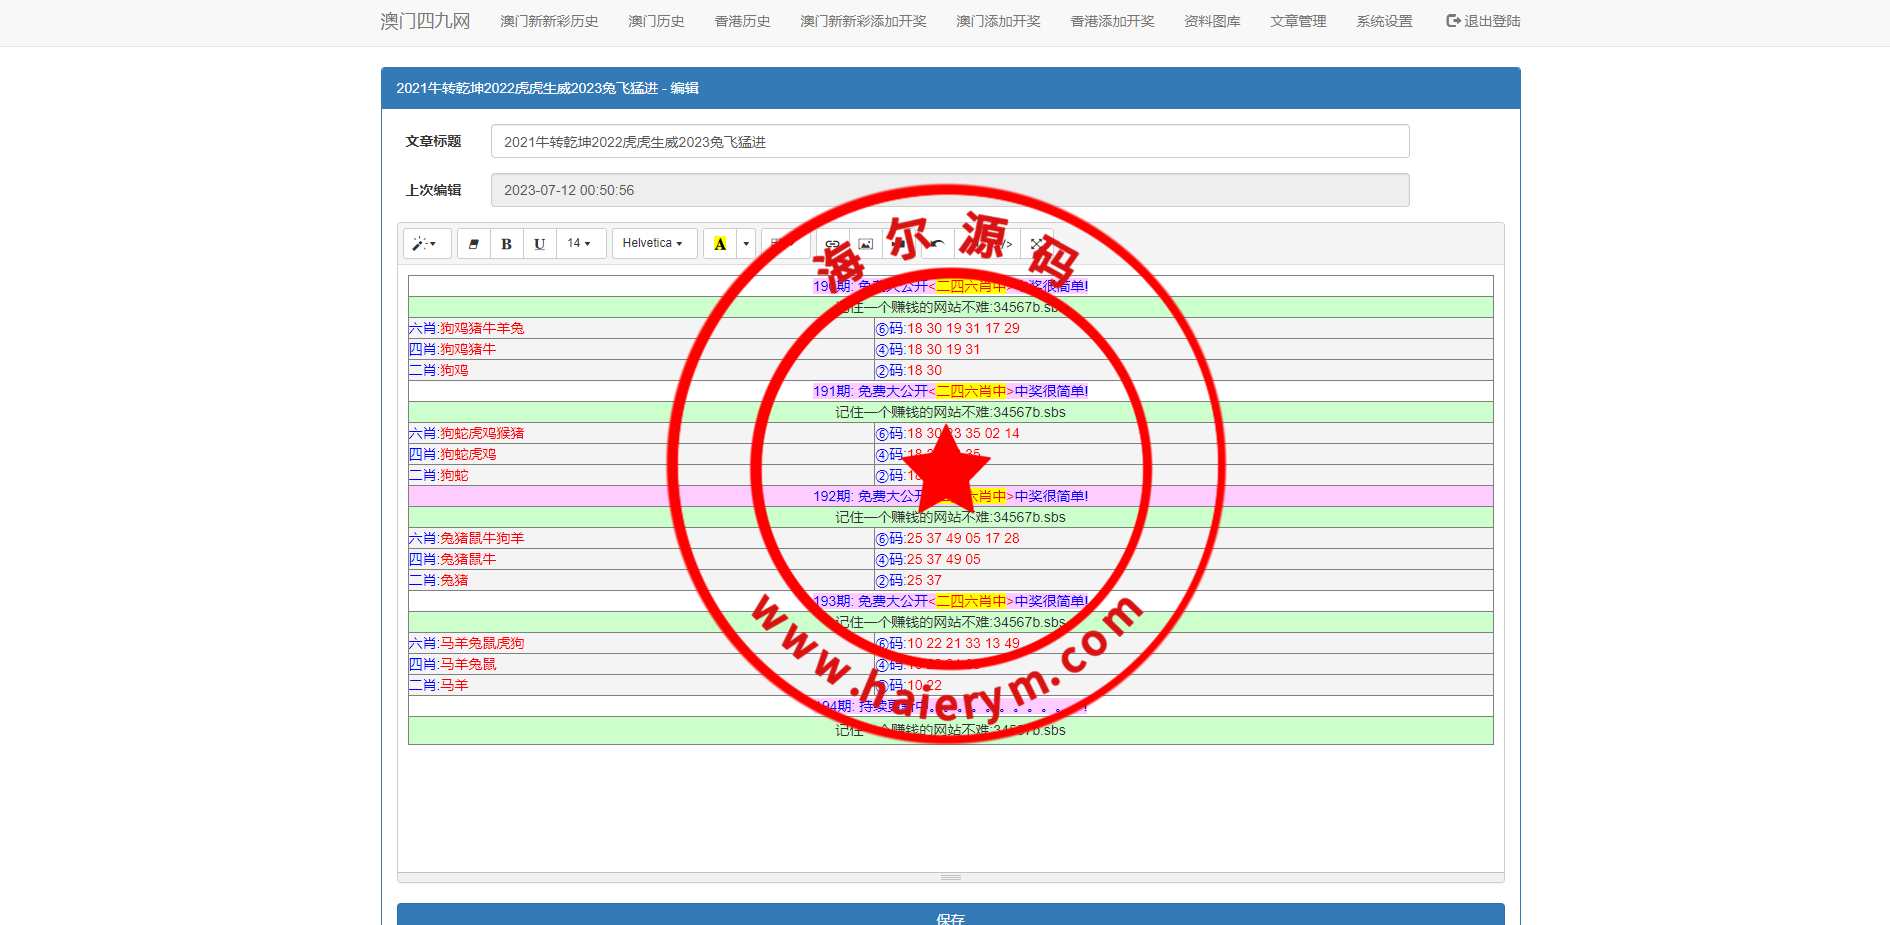This screenshot has height=925, width=1890.
Task: Click the undo arrow icon
Action: (938, 243)
